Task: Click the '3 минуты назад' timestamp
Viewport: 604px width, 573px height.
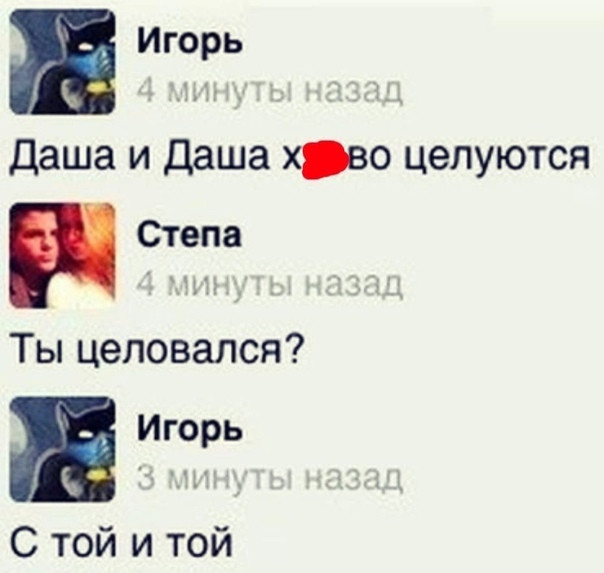Action: click(270, 479)
